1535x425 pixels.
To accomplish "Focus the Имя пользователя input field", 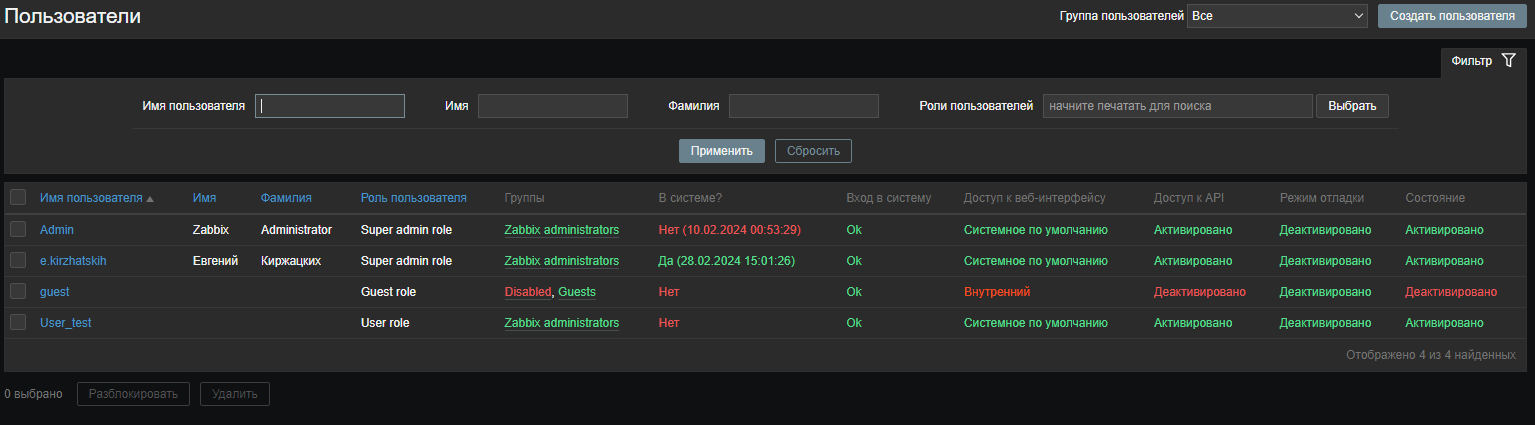I will (x=330, y=106).
